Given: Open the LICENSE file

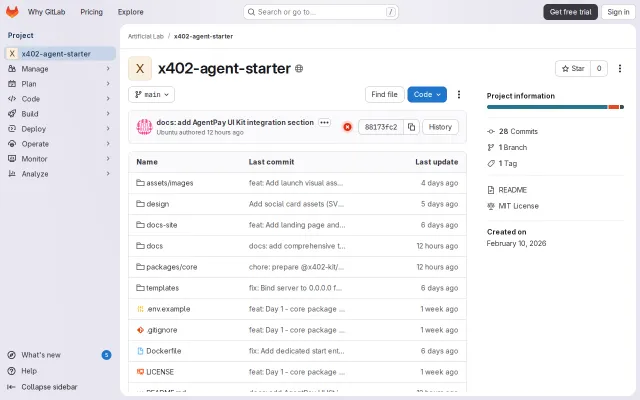Looking at the screenshot, I should click(160, 372).
